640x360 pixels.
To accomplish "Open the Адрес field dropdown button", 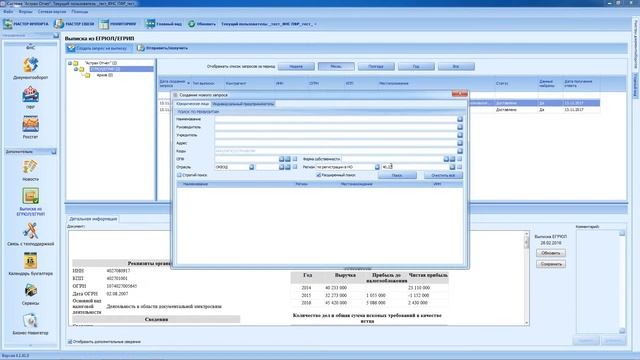I will (x=460, y=143).
